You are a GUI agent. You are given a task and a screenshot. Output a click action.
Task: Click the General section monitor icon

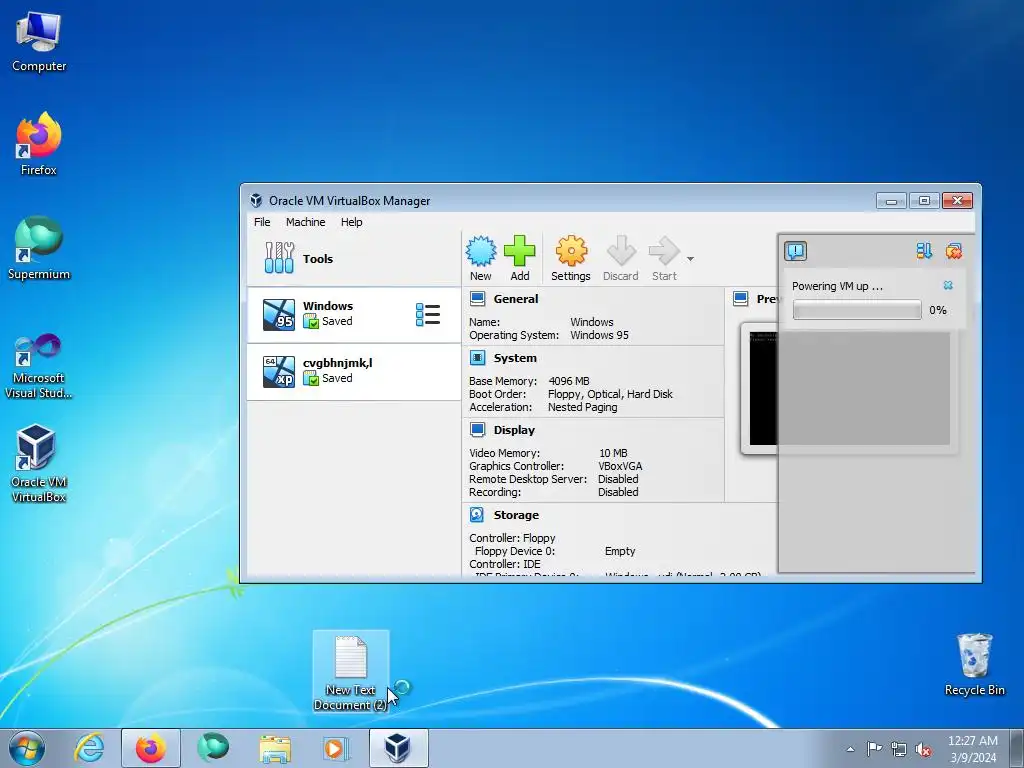(477, 299)
